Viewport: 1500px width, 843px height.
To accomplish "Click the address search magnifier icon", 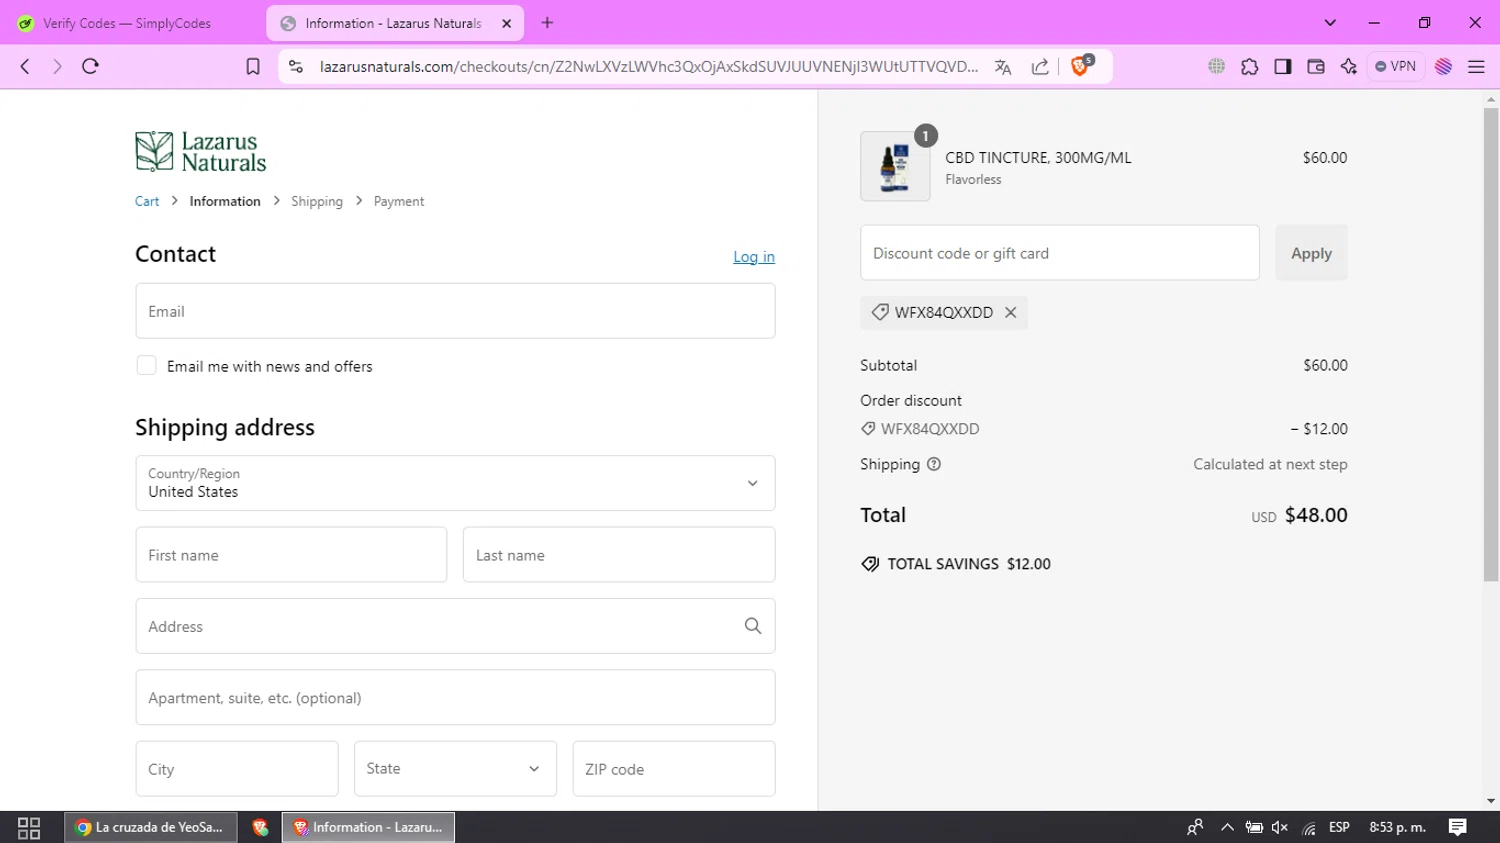I will pyautogui.click(x=753, y=626).
